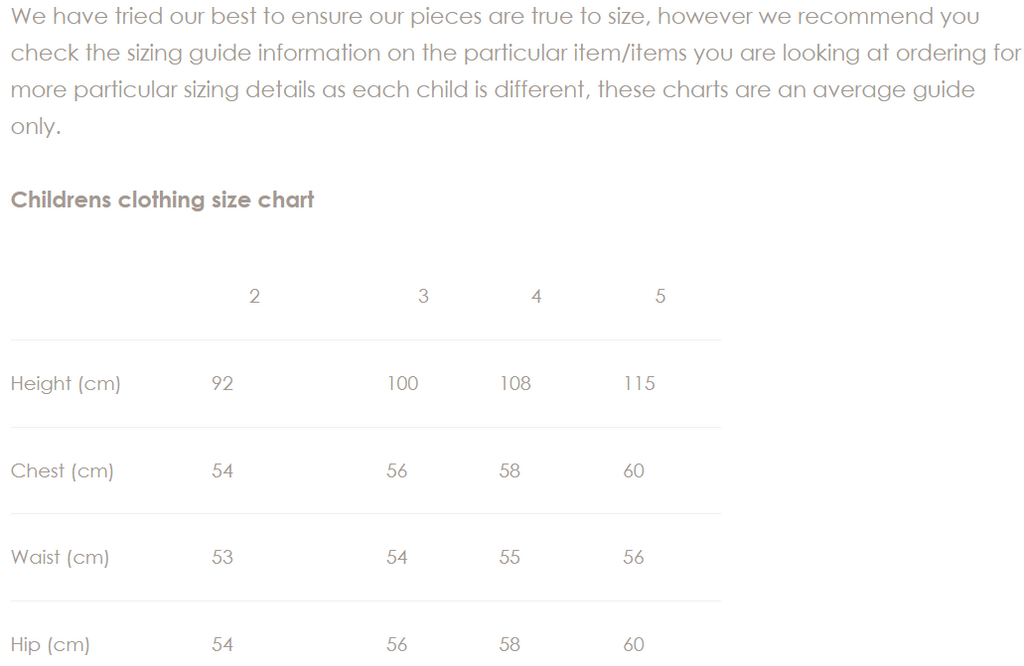Click the Waist (cm) row label
This screenshot has width=1024, height=666.
[60, 558]
